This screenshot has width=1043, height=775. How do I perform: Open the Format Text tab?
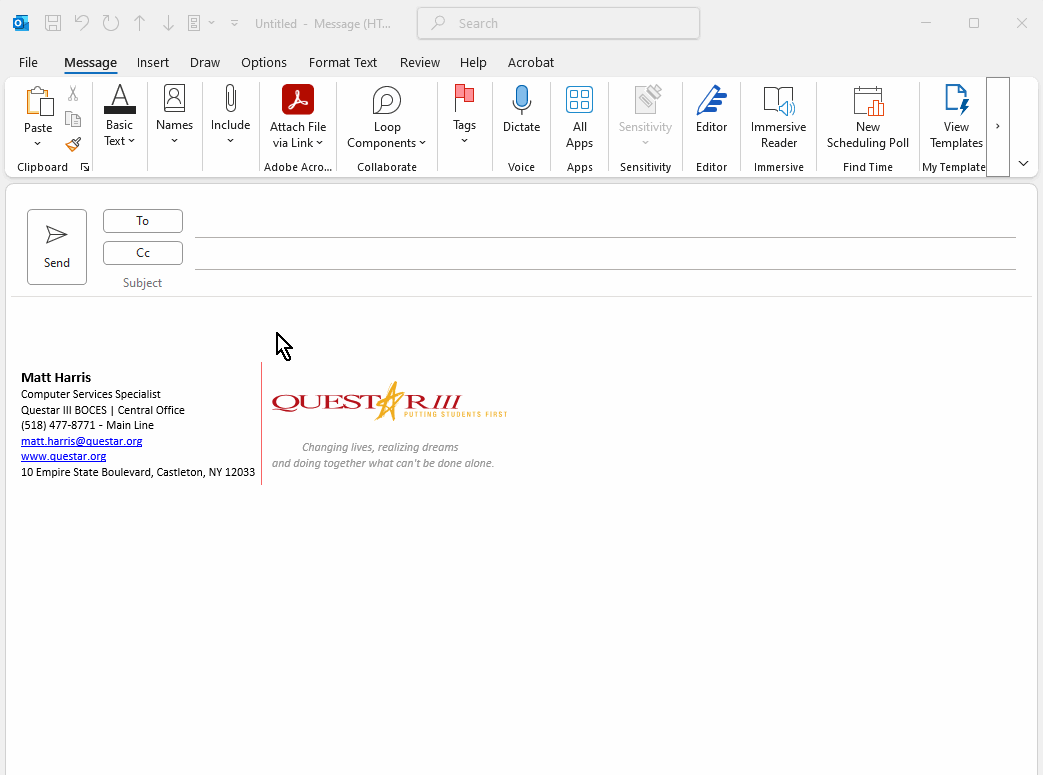(343, 62)
